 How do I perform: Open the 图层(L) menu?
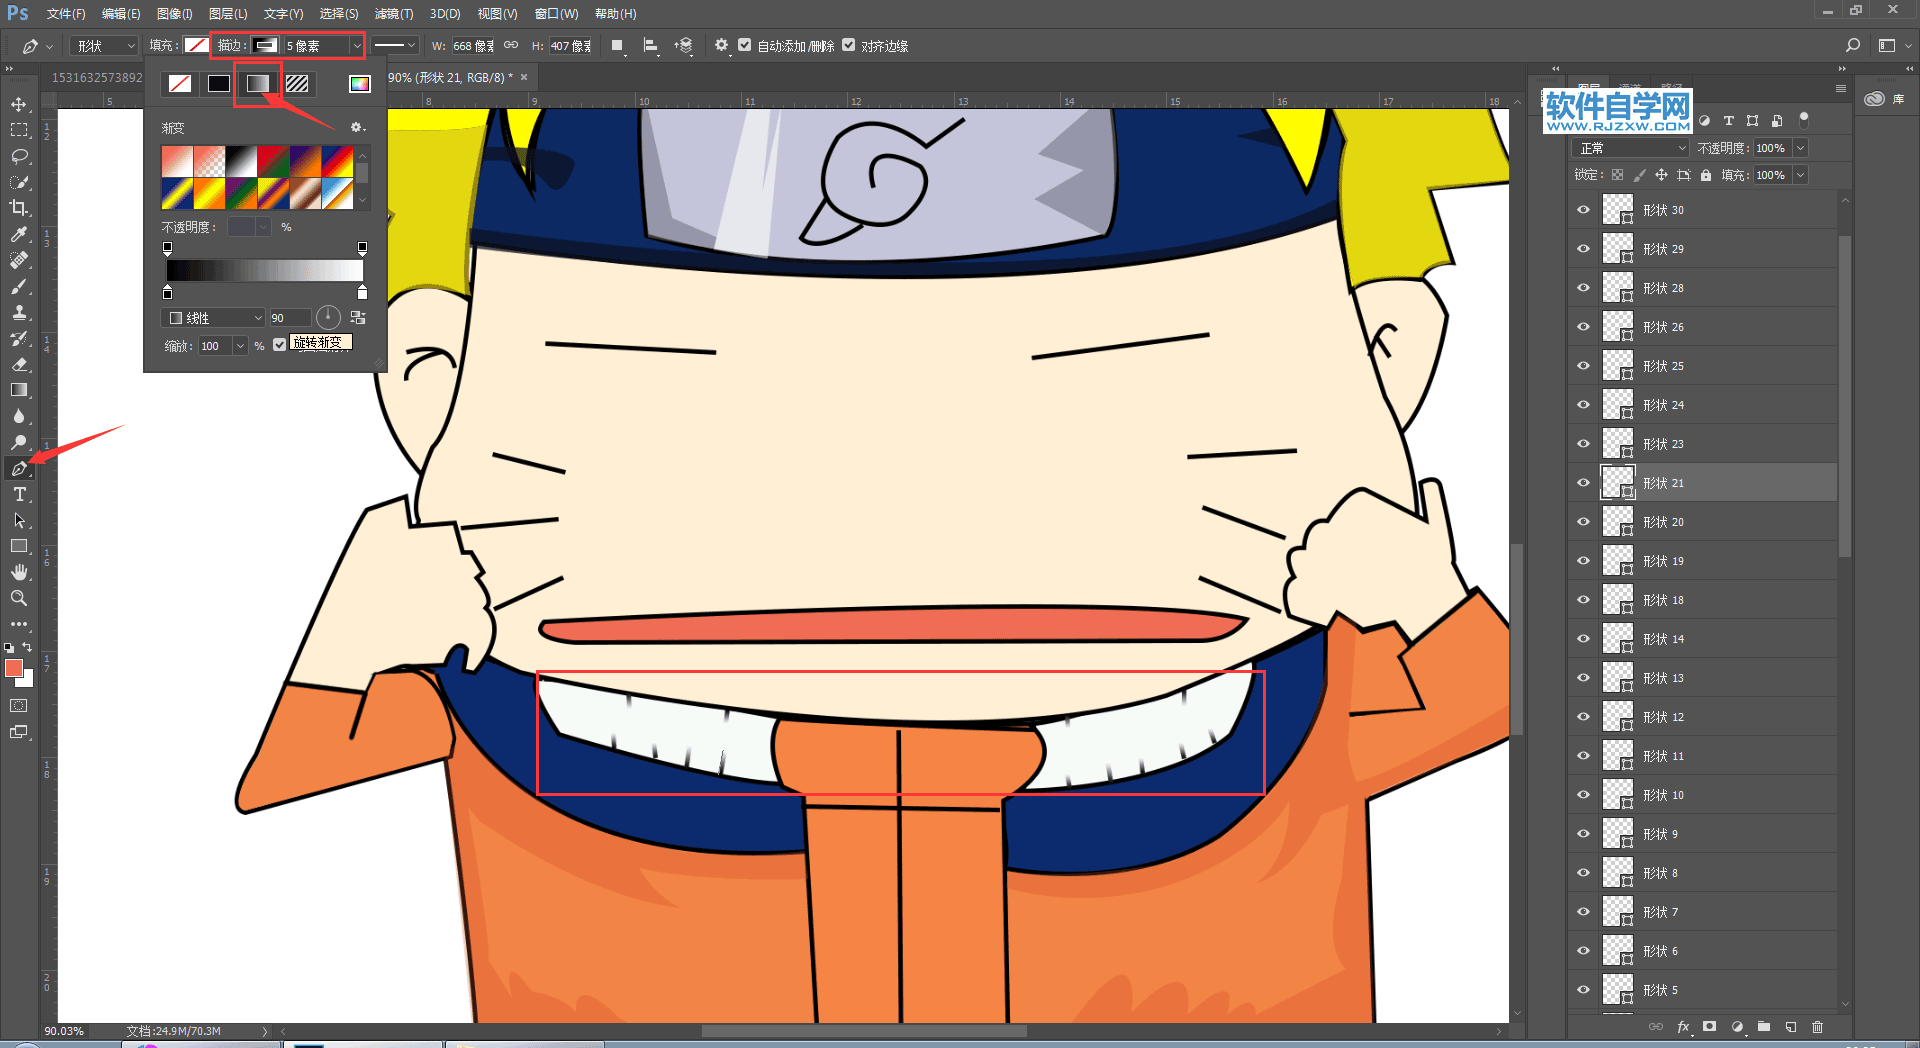tap(228, 14)
